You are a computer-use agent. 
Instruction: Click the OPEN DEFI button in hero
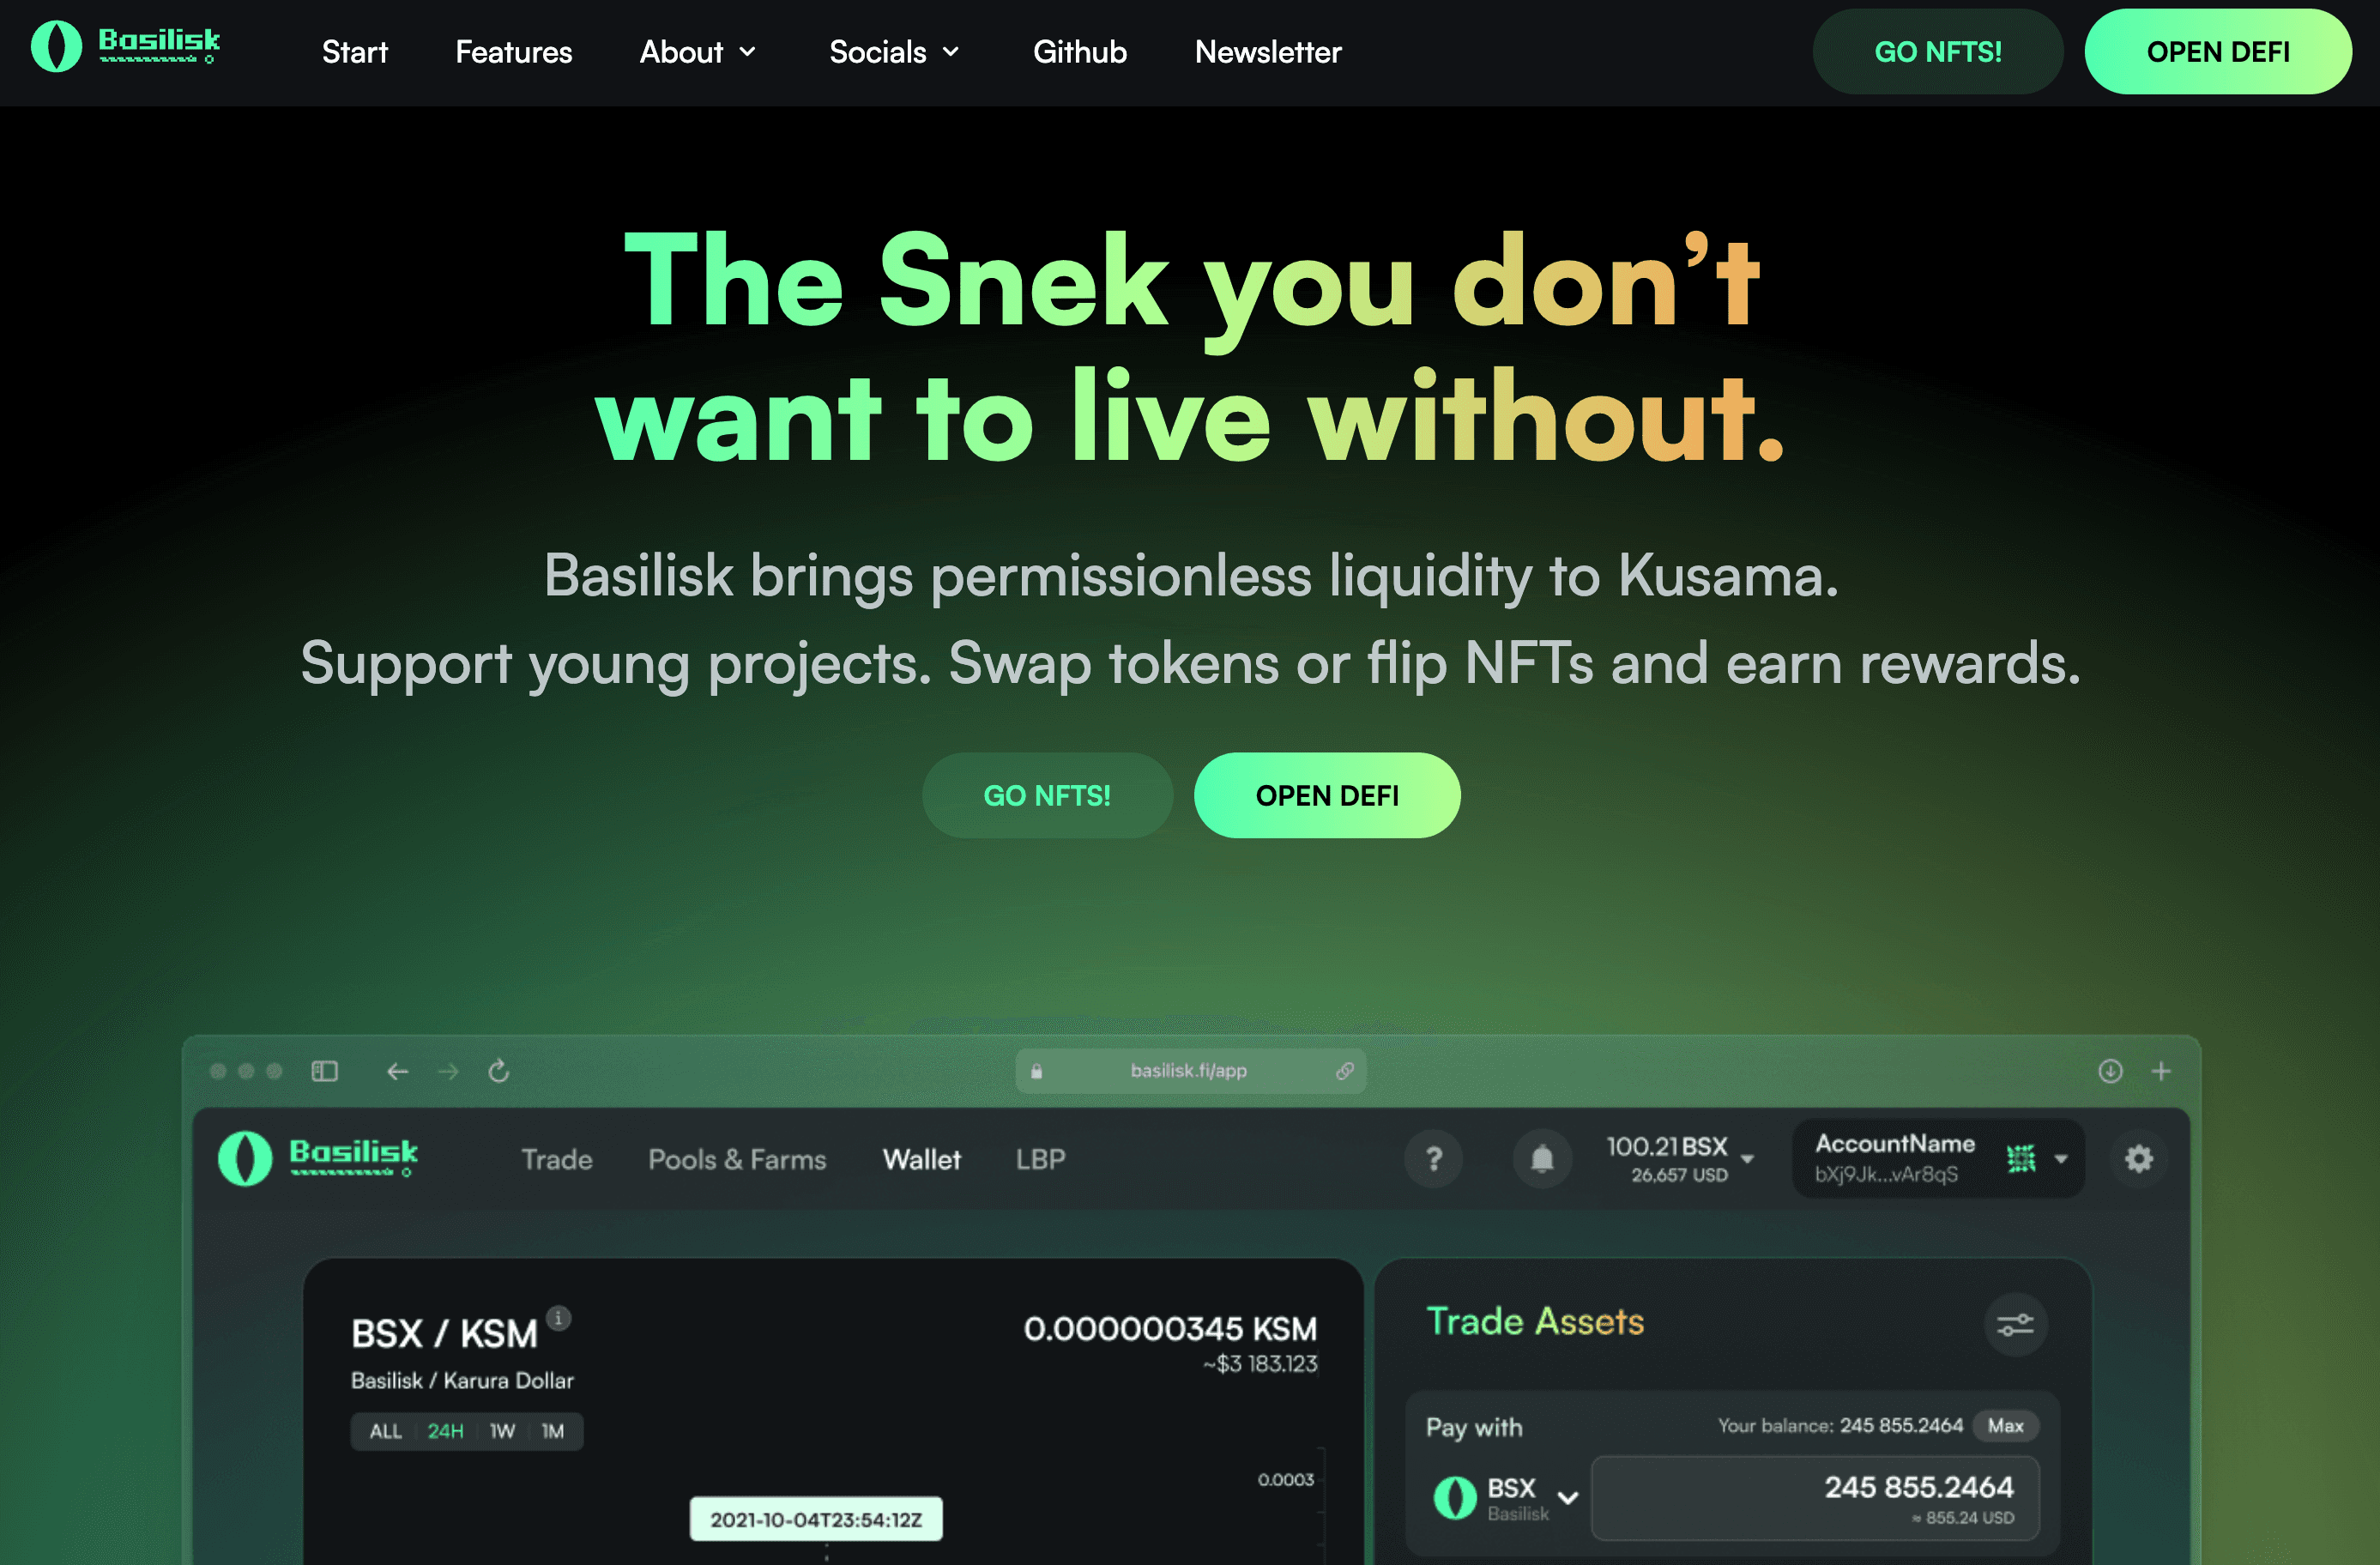[1327, 795]
